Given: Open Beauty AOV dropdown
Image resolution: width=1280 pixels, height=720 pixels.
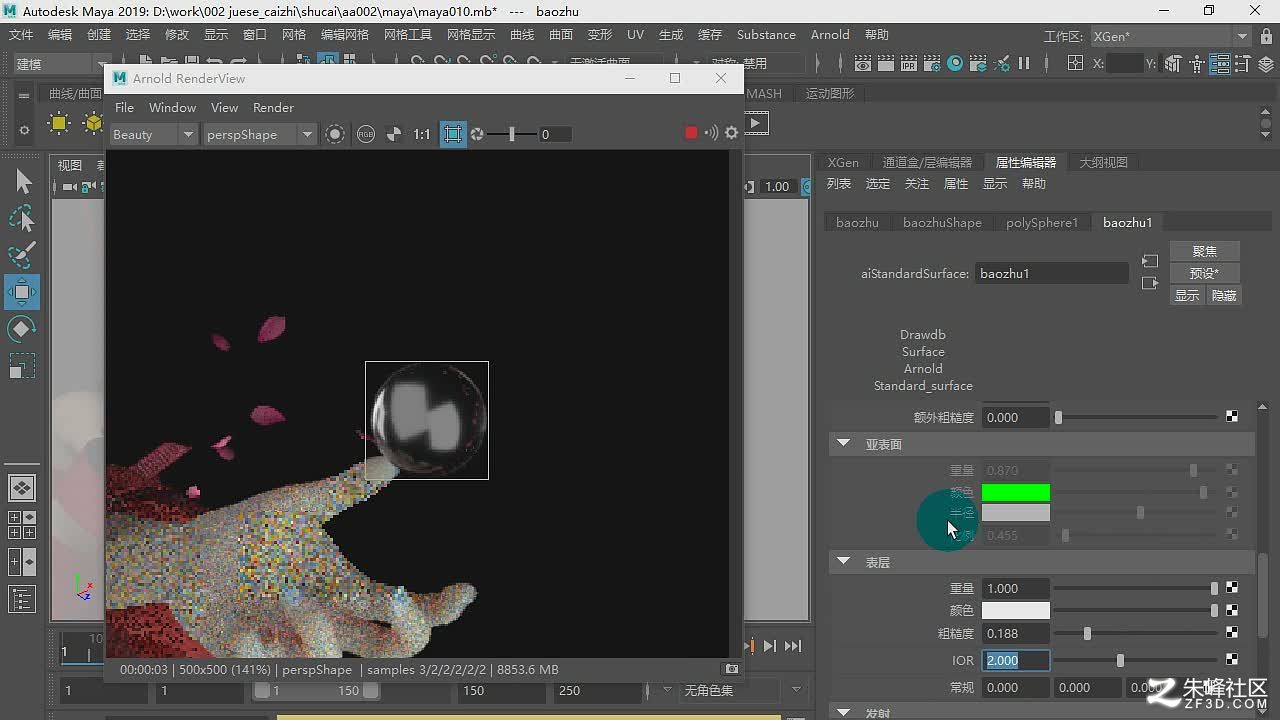Looking at the screenshot, I should [153, 134].
